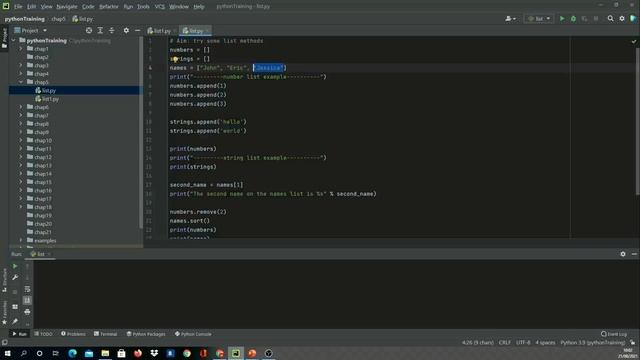Expand the chap6 folder
640x360 pixels.
(x=21, y=107)
